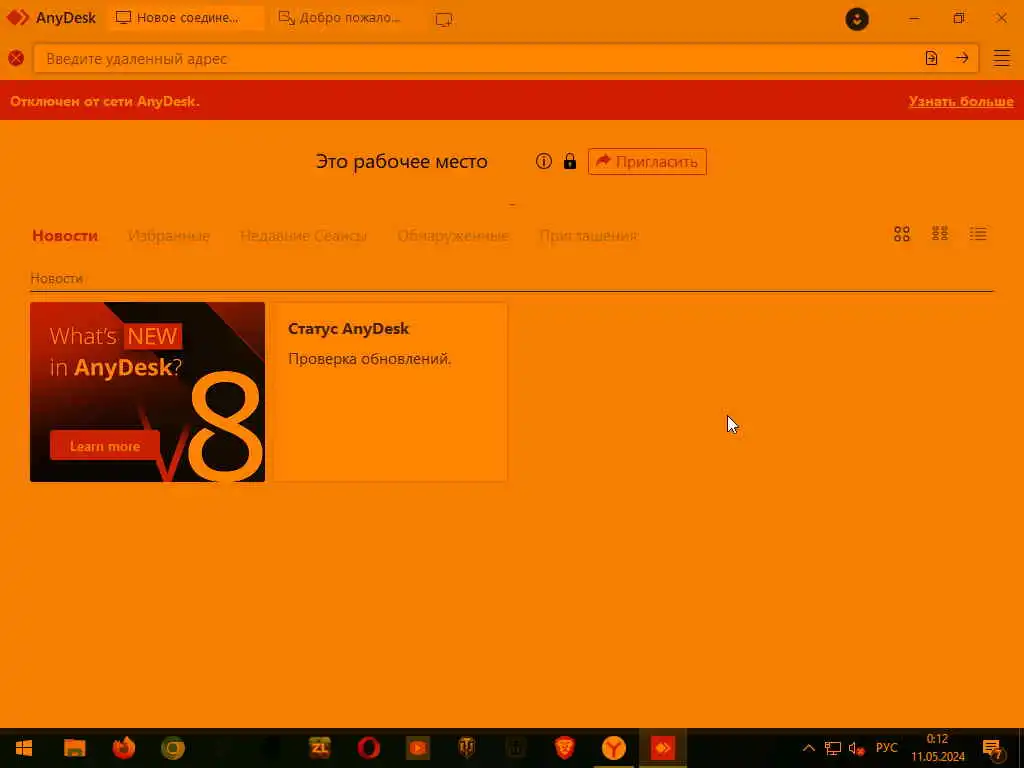Open the clock showing 0:12 11.05.2024

tap(938, 748)
